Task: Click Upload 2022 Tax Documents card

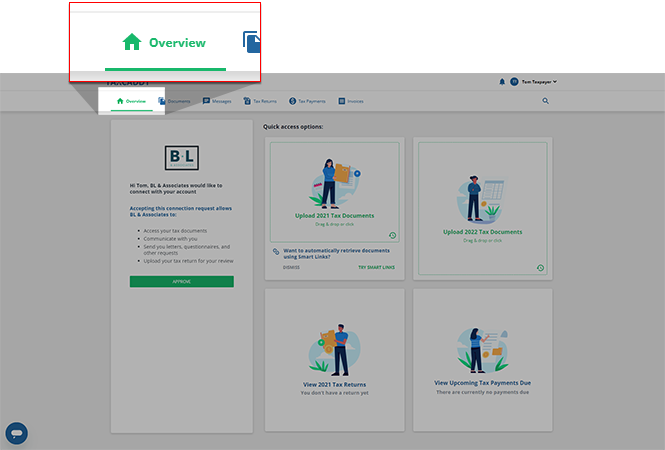Action: tap(483, 208)
